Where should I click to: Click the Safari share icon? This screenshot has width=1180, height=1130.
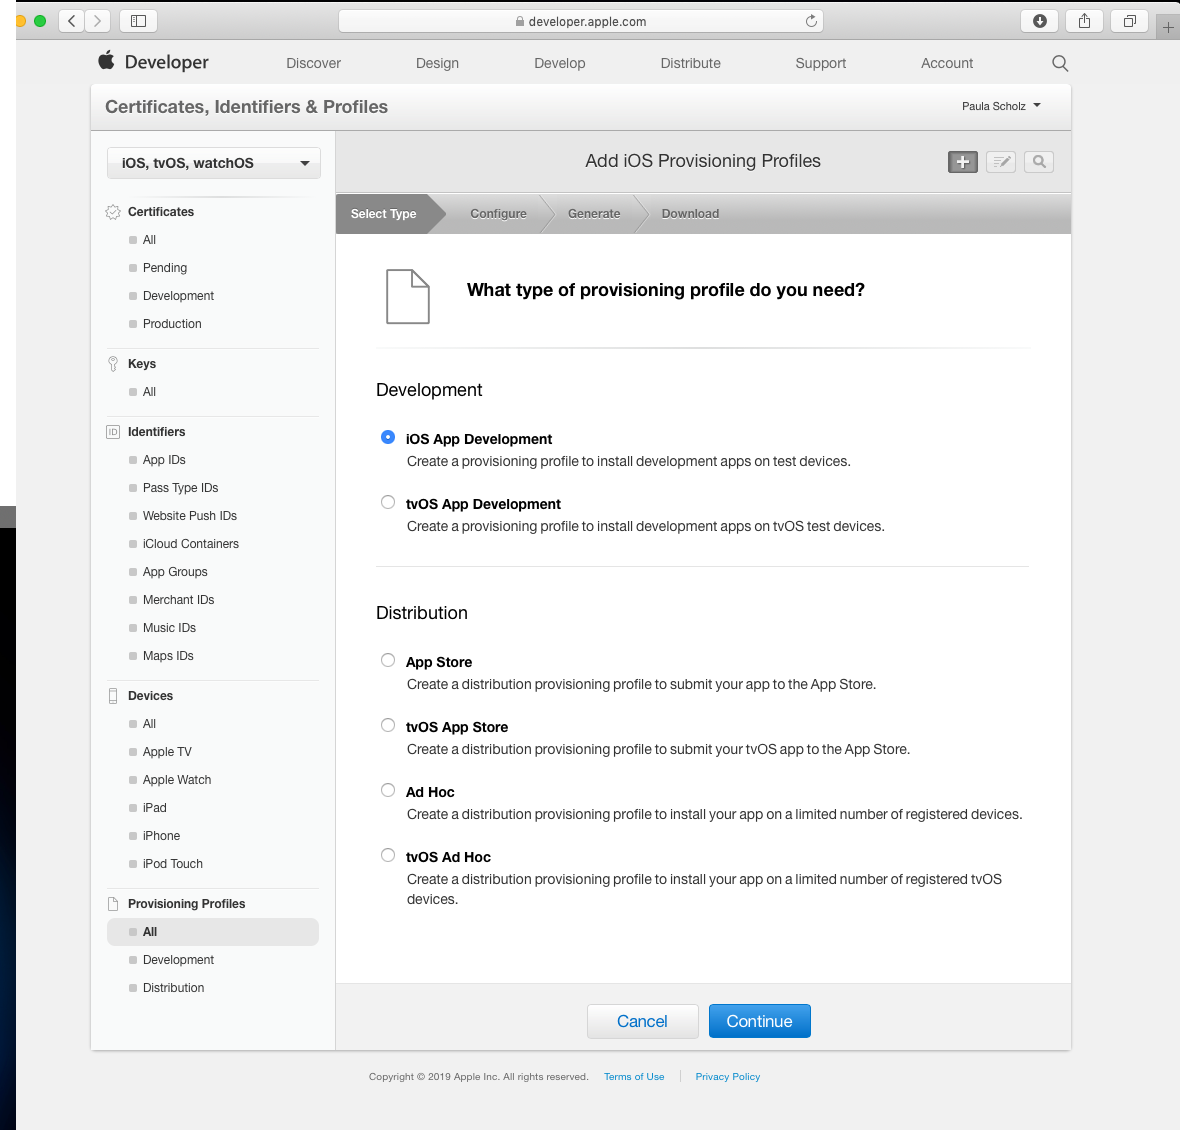tap(1084, 21)
